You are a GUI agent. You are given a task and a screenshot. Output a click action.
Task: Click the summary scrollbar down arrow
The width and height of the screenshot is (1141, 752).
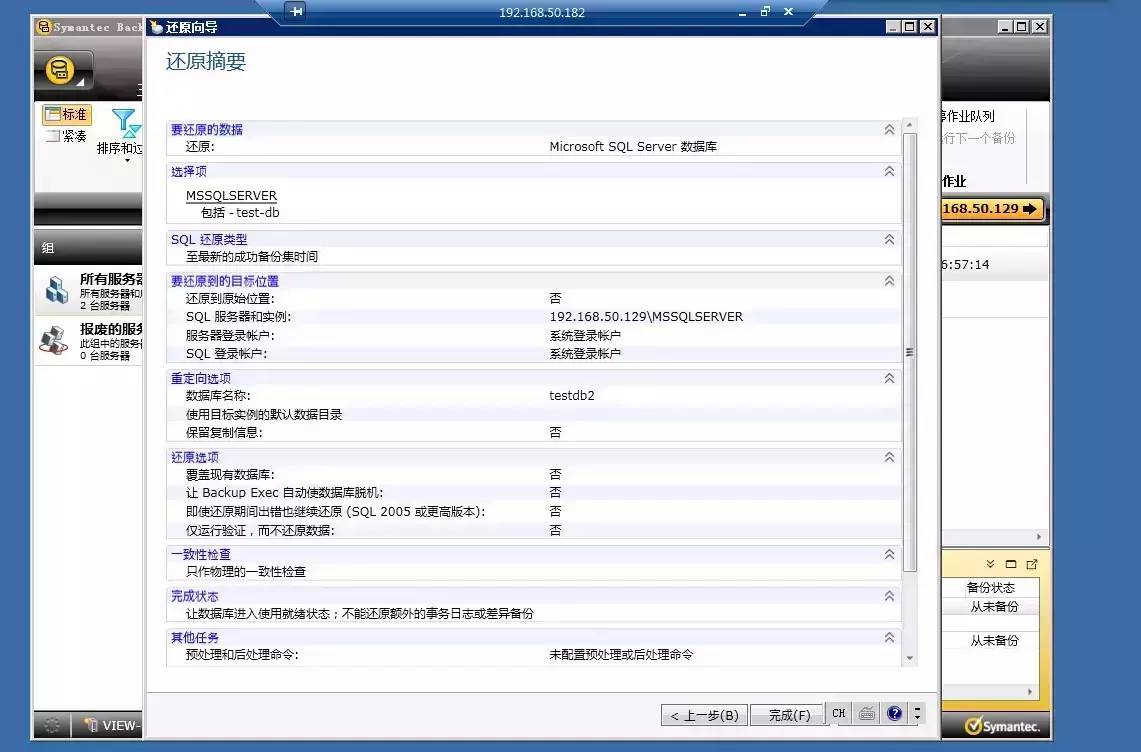tap(910, 658)
